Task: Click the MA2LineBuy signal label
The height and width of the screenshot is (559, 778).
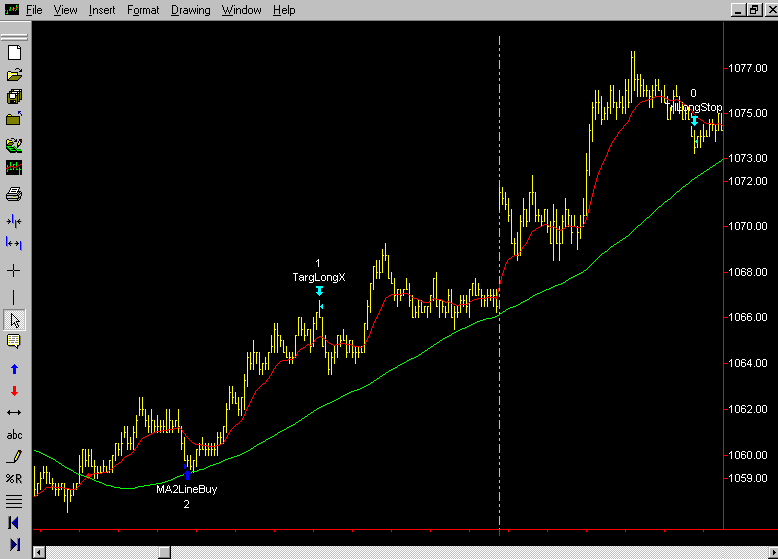Action: (x=187, y=490)
